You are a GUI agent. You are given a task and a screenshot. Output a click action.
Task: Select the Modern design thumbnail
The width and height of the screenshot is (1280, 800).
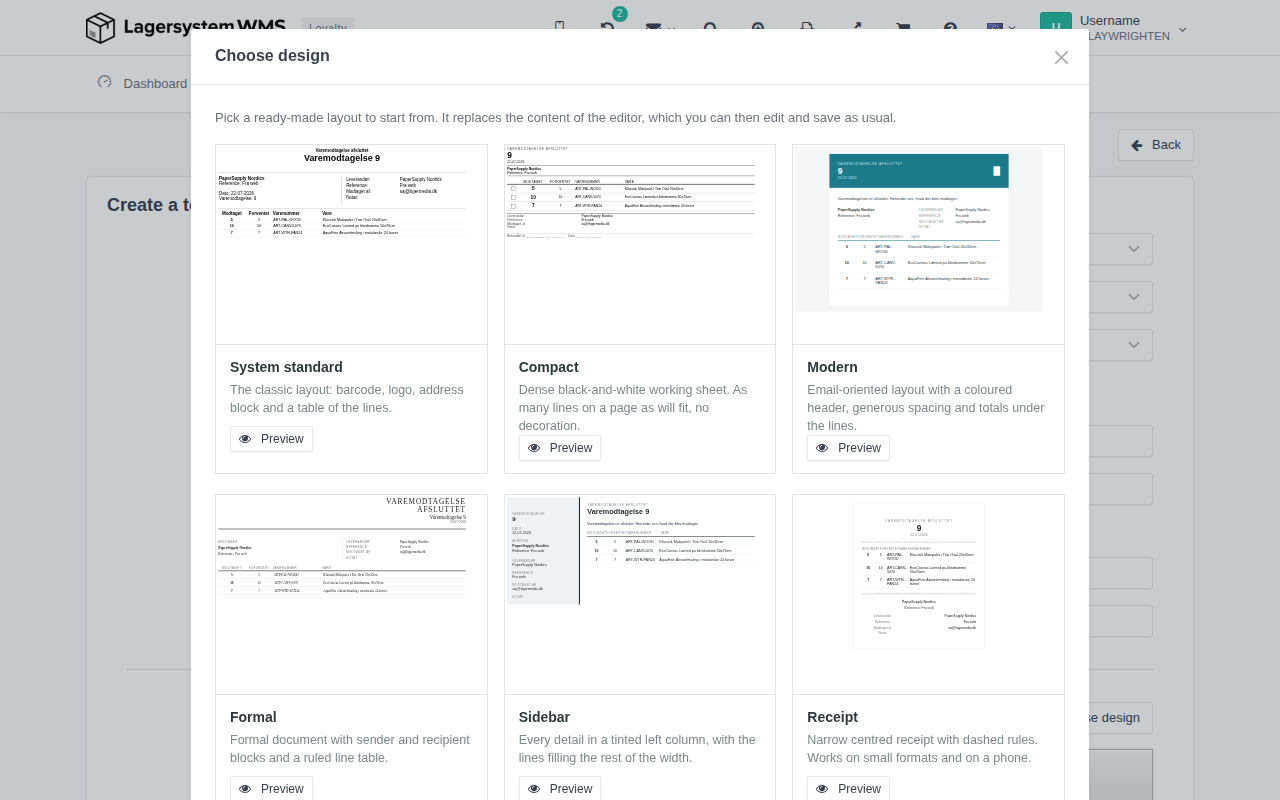(x=928, y=245)
